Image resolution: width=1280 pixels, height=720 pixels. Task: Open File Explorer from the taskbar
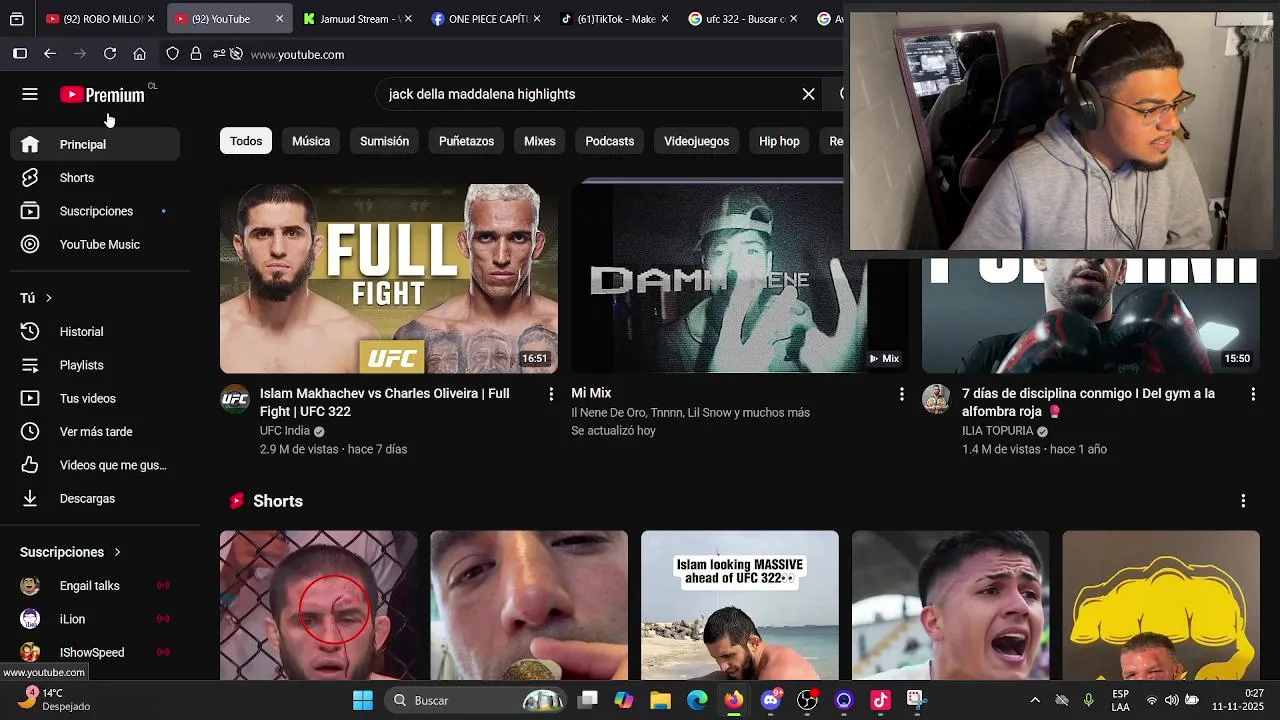tap(660, 700)
